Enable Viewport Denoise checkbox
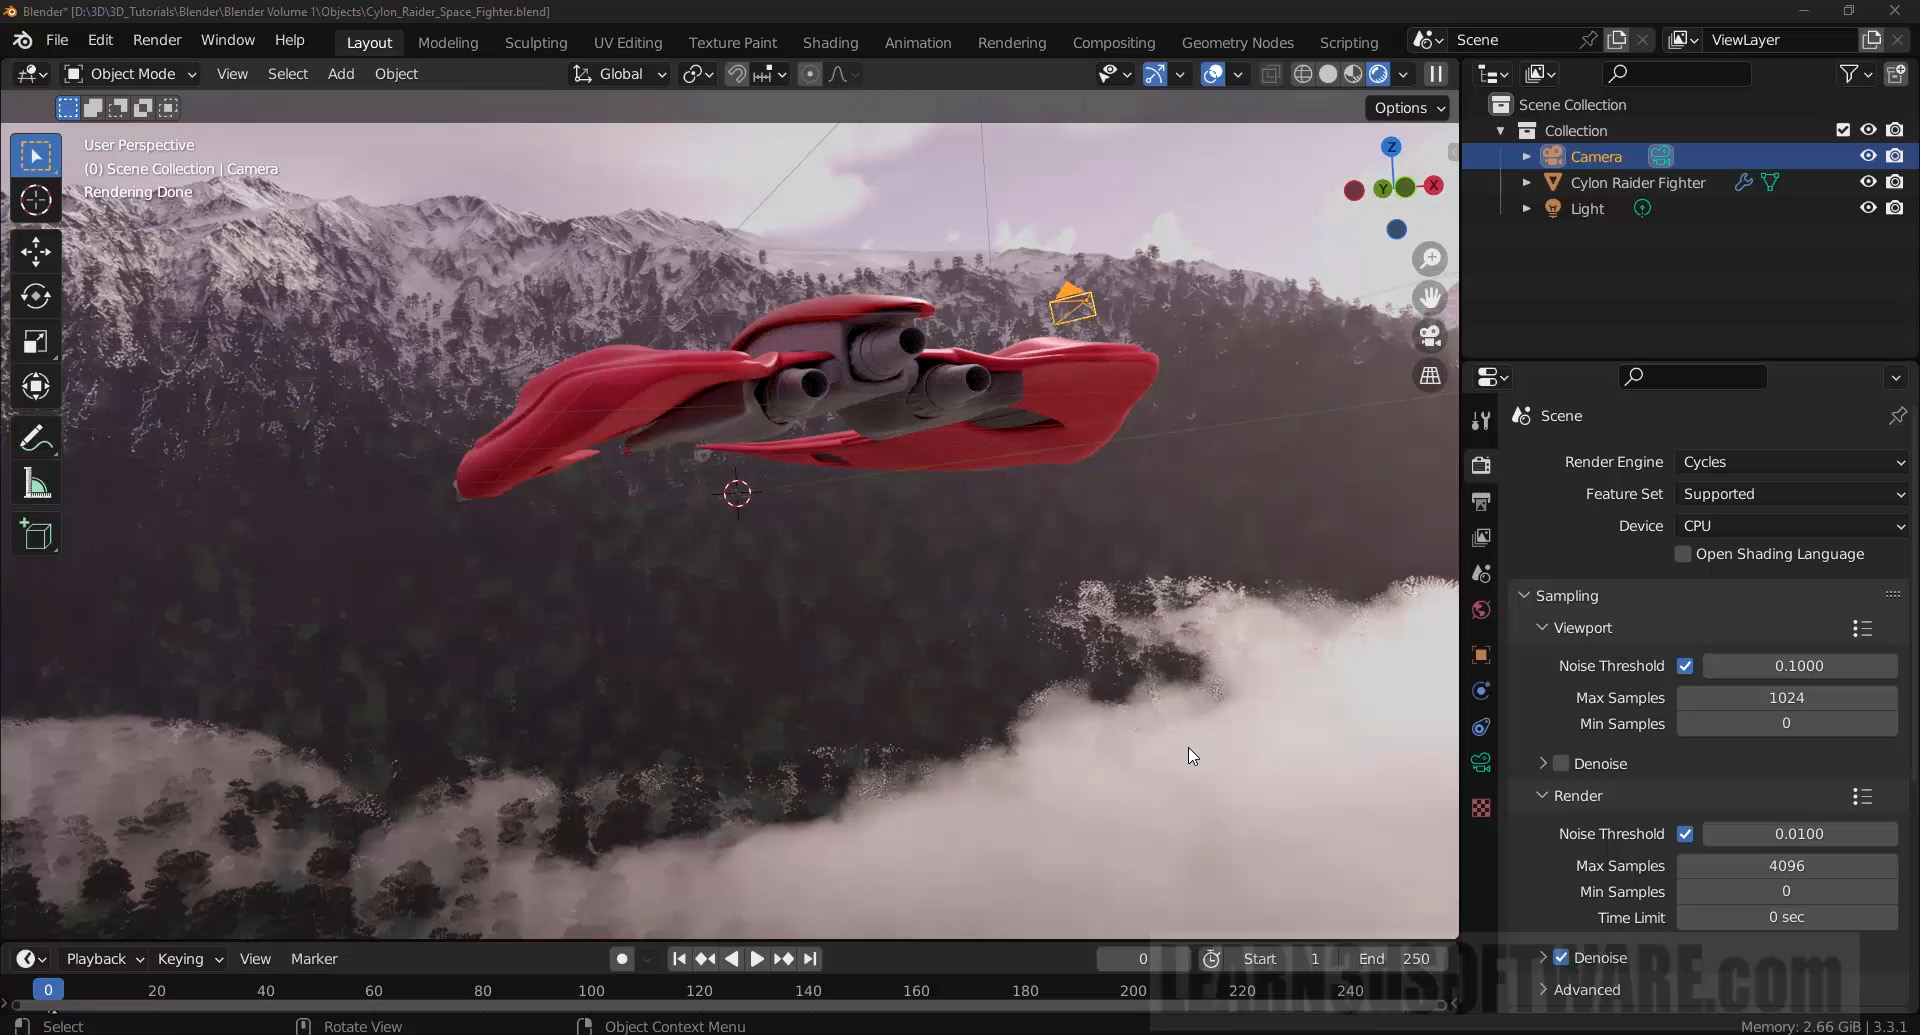 click(1561, 764)
